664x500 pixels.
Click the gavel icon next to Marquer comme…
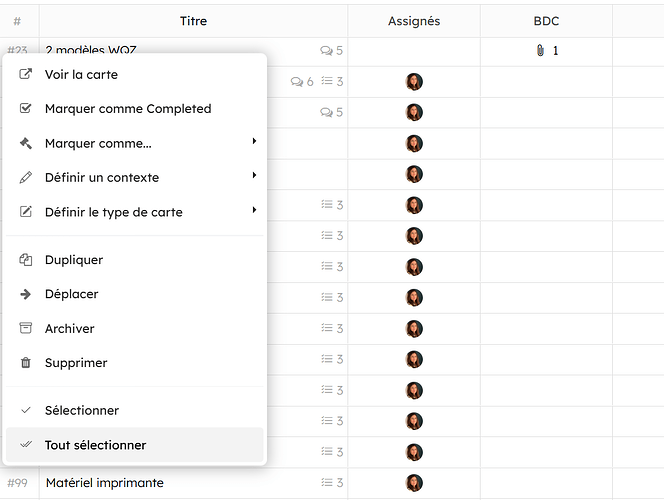[x=26, y=143]
